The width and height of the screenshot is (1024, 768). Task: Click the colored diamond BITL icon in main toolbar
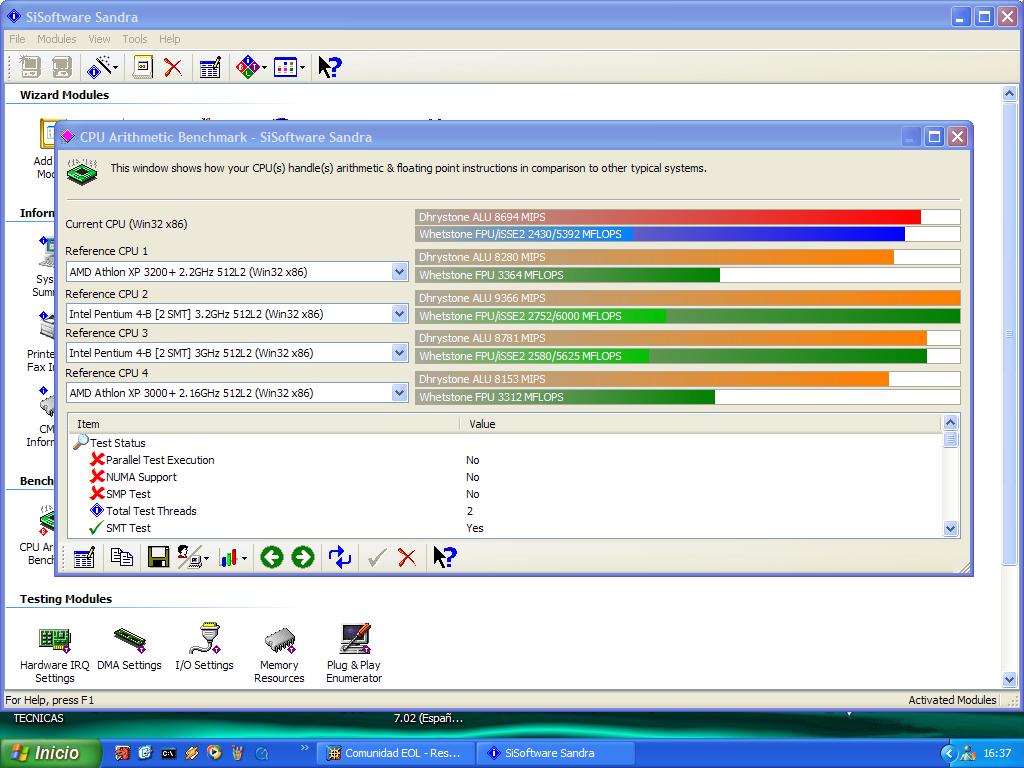click(248, 67)
